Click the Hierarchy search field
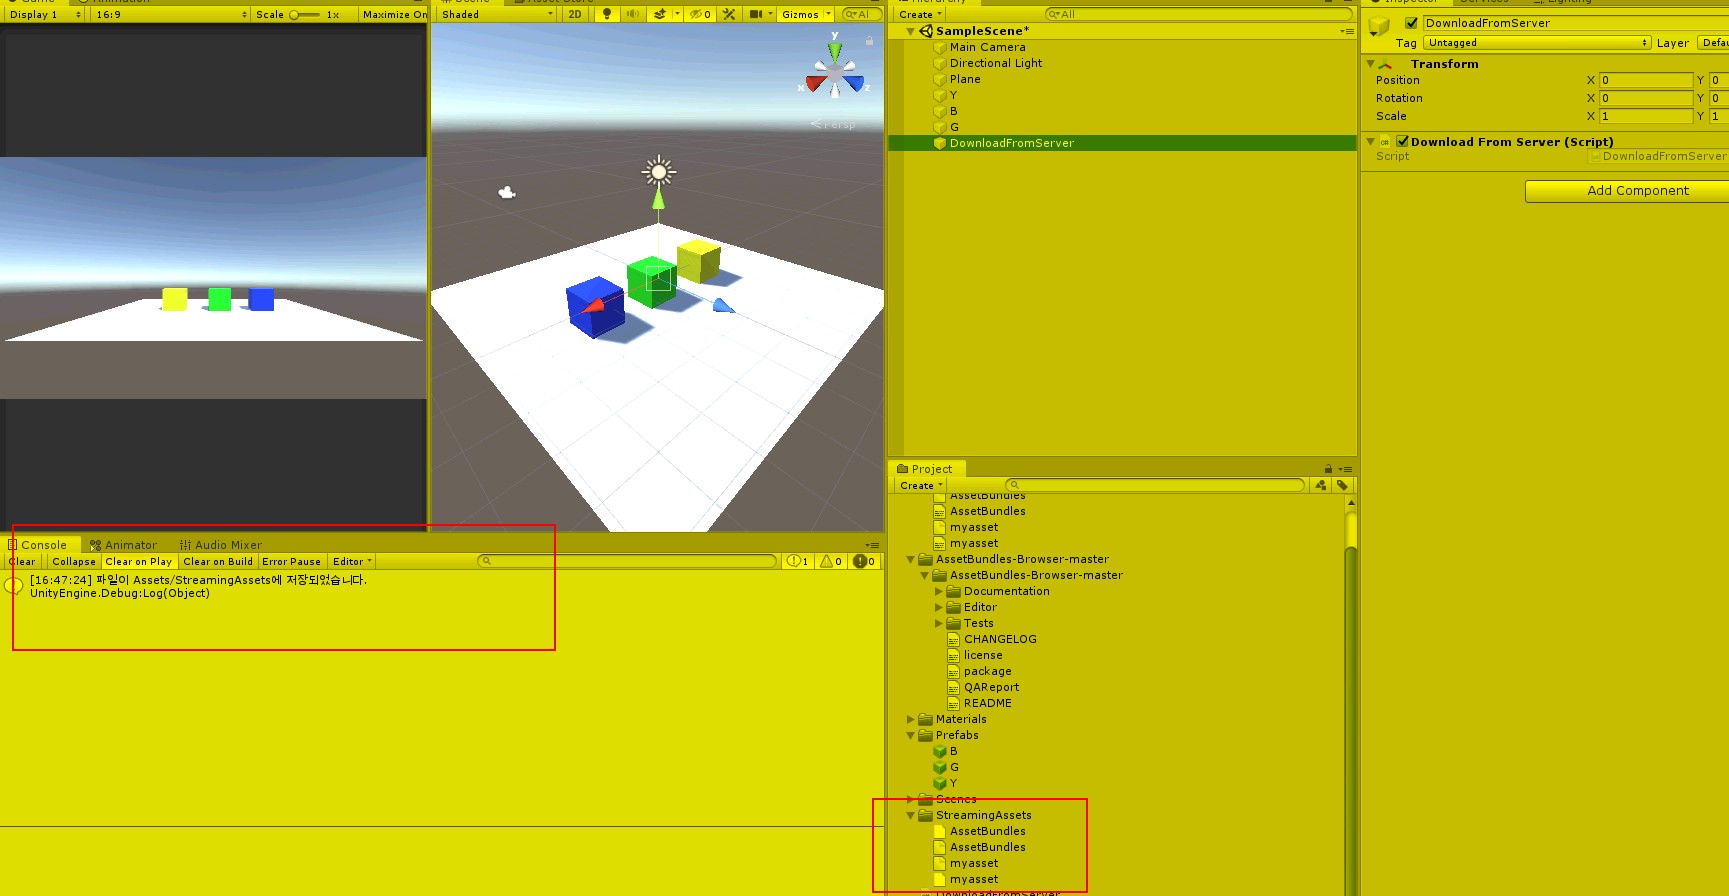The image size is (1729, 896). 1198,14
